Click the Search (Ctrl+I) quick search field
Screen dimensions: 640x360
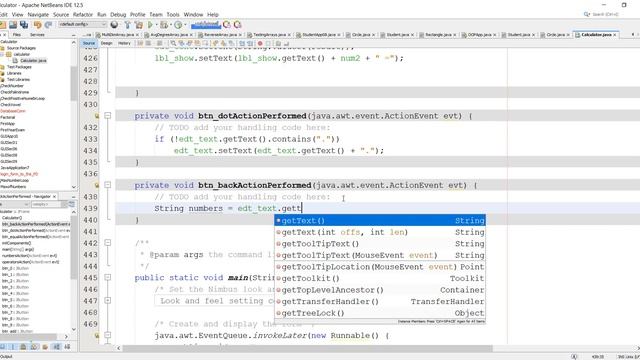pyautogui.click(x=604, y=14)
